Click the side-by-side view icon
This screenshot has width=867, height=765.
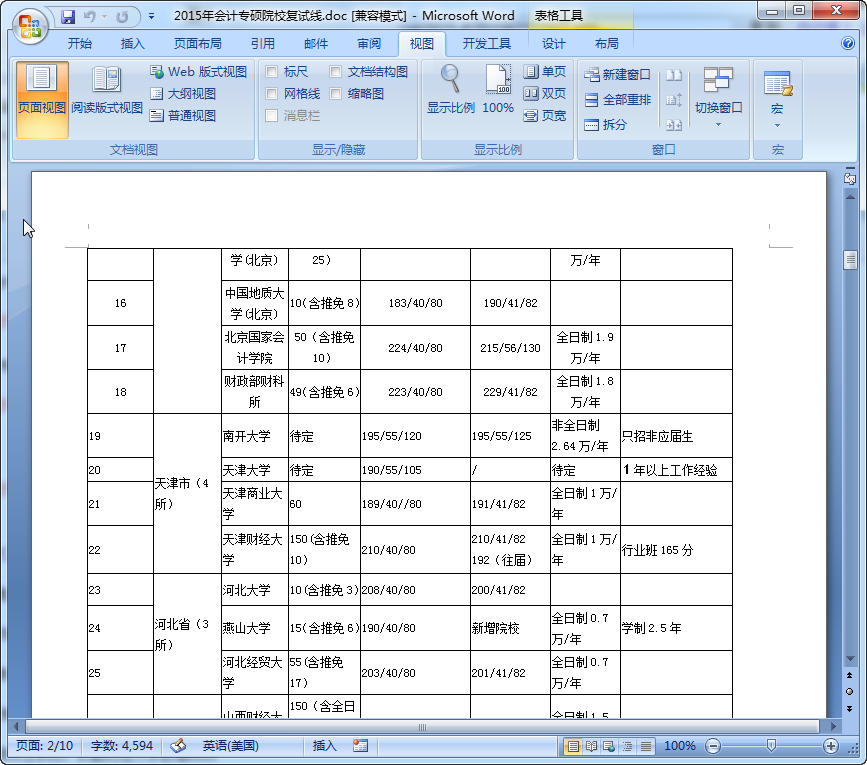click(674, 75)
